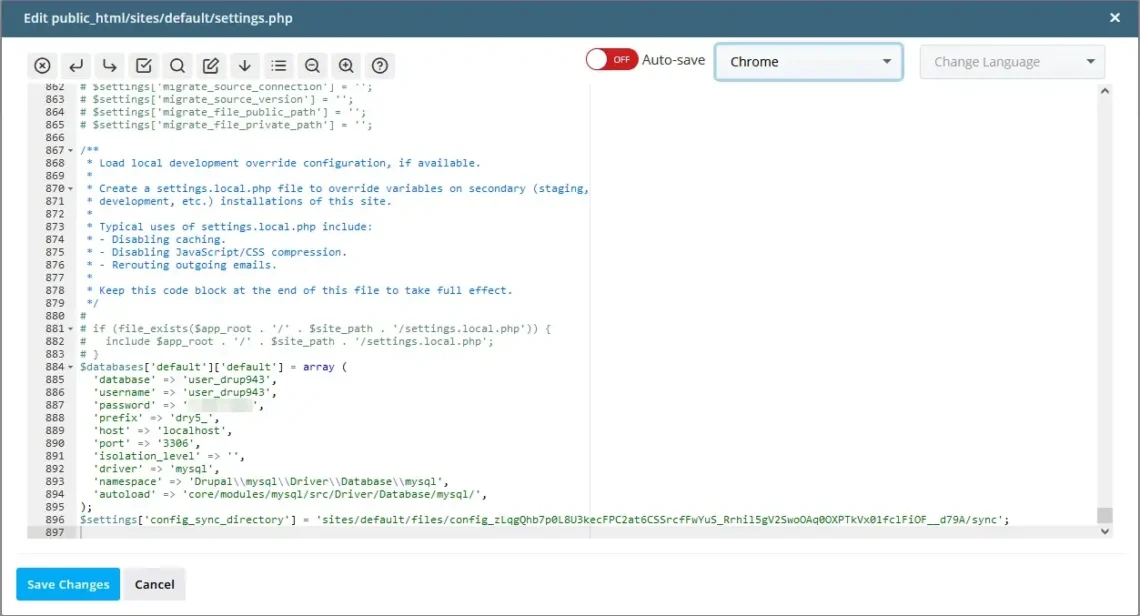Screen dimensions: 1140x616
Task: Cancel editing with the Cancel button
Action: point(154,584)
